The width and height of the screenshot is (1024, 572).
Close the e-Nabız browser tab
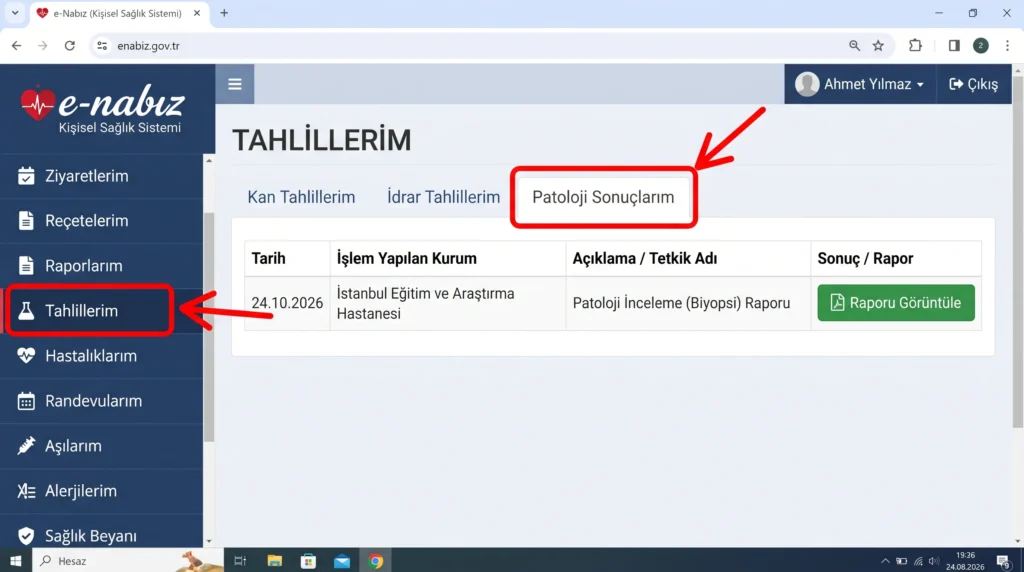click(197, 13)
